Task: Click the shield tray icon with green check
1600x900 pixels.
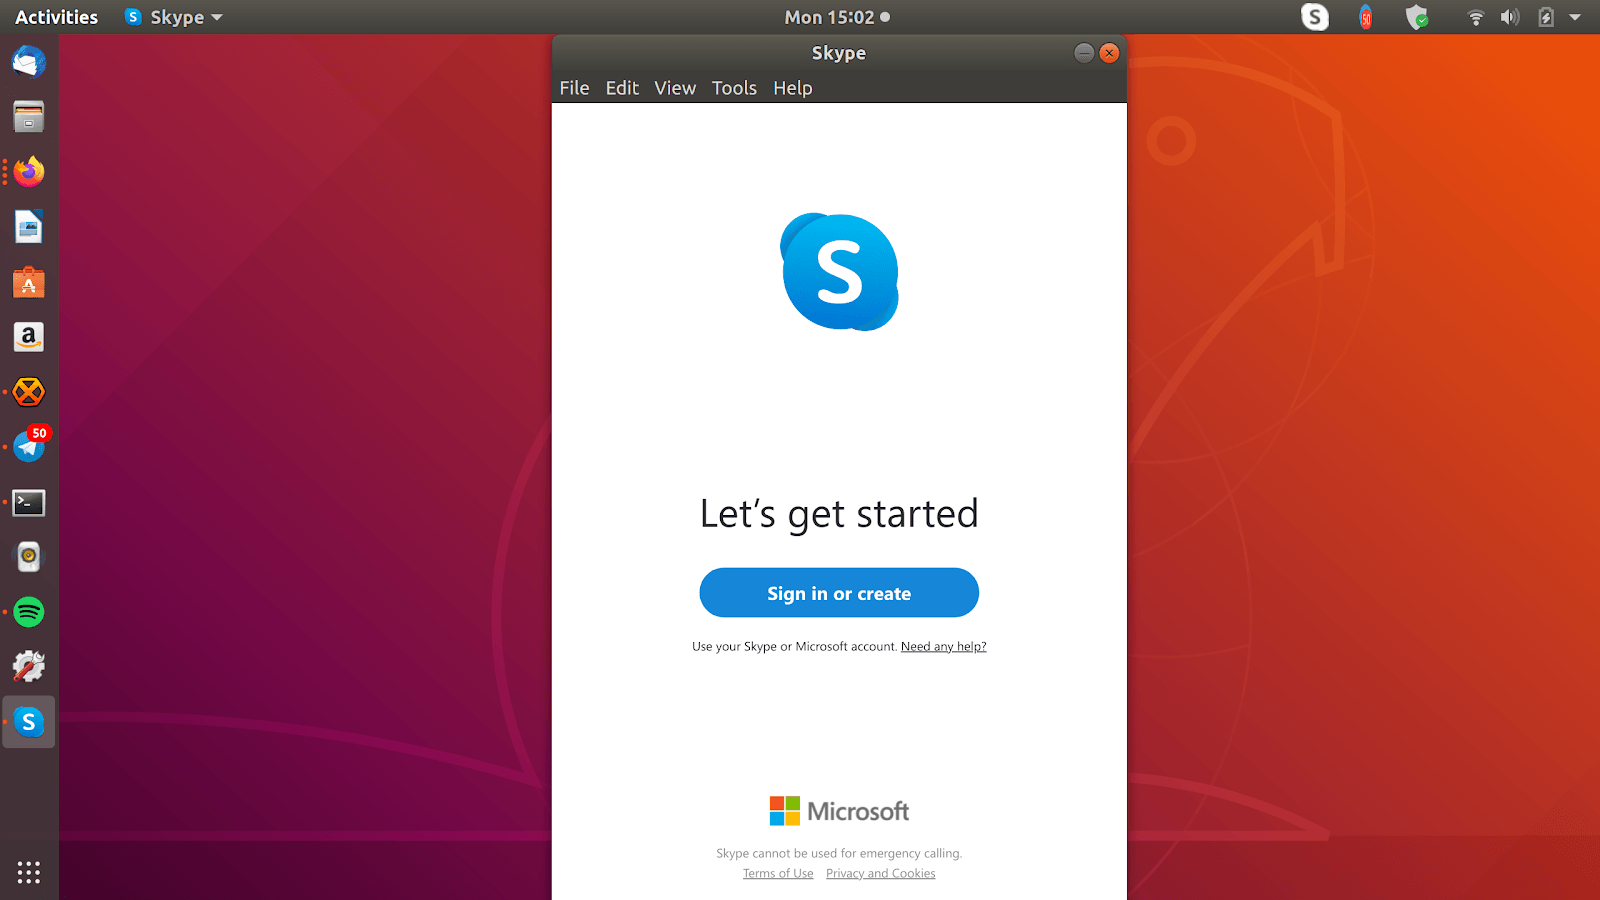Action: (1417, 17)
